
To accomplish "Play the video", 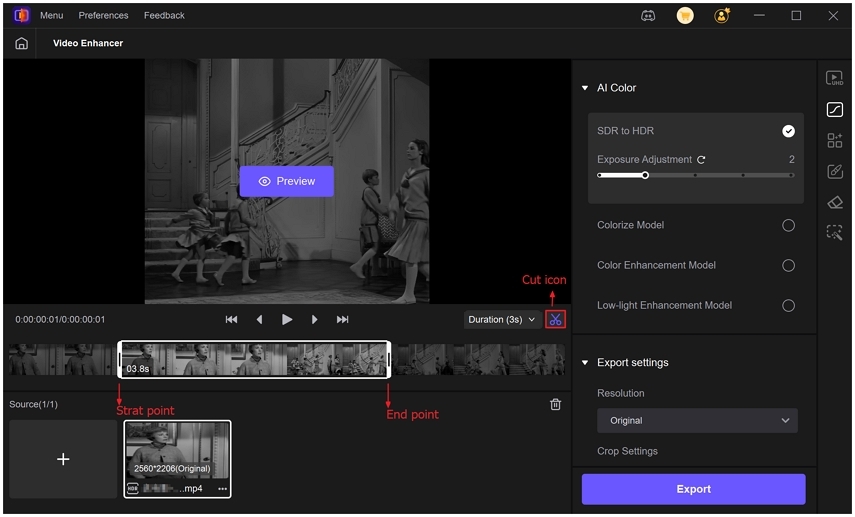I will 287,320.
